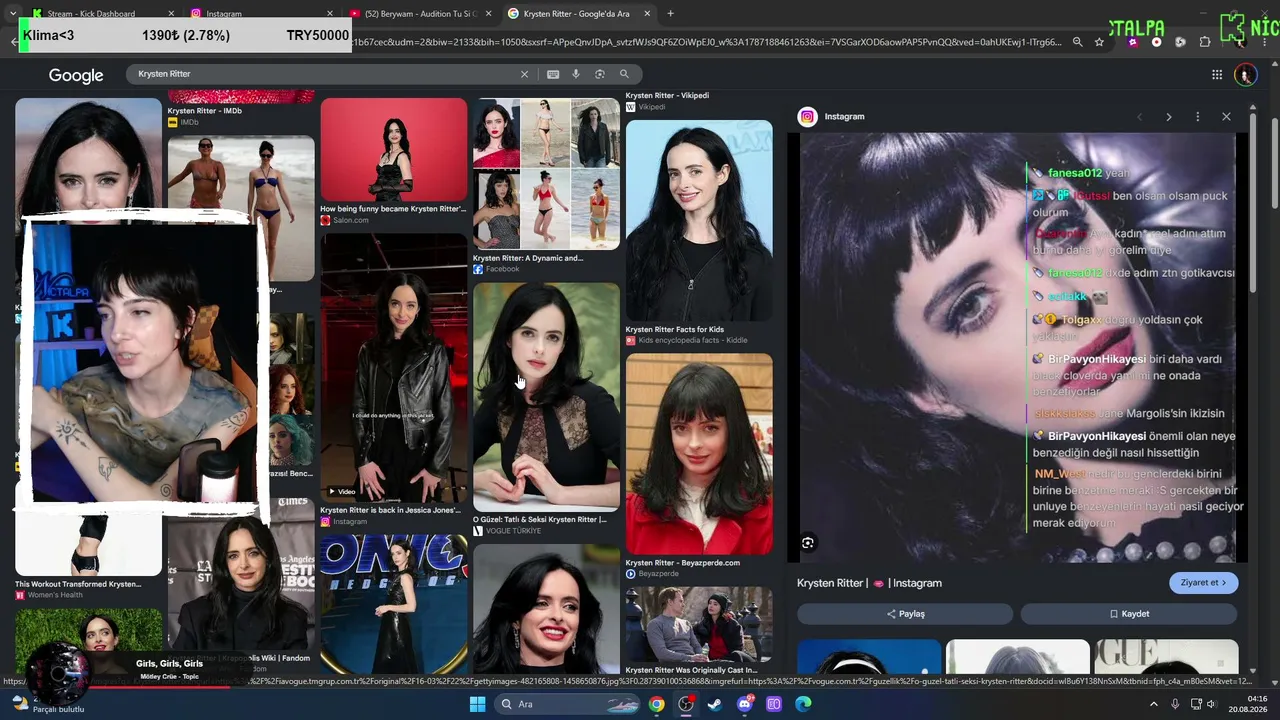Image resolution: width=1280 pixels, height=720 pixels.
Task: Click the Google logo
Action: click(x=76, y=75)
